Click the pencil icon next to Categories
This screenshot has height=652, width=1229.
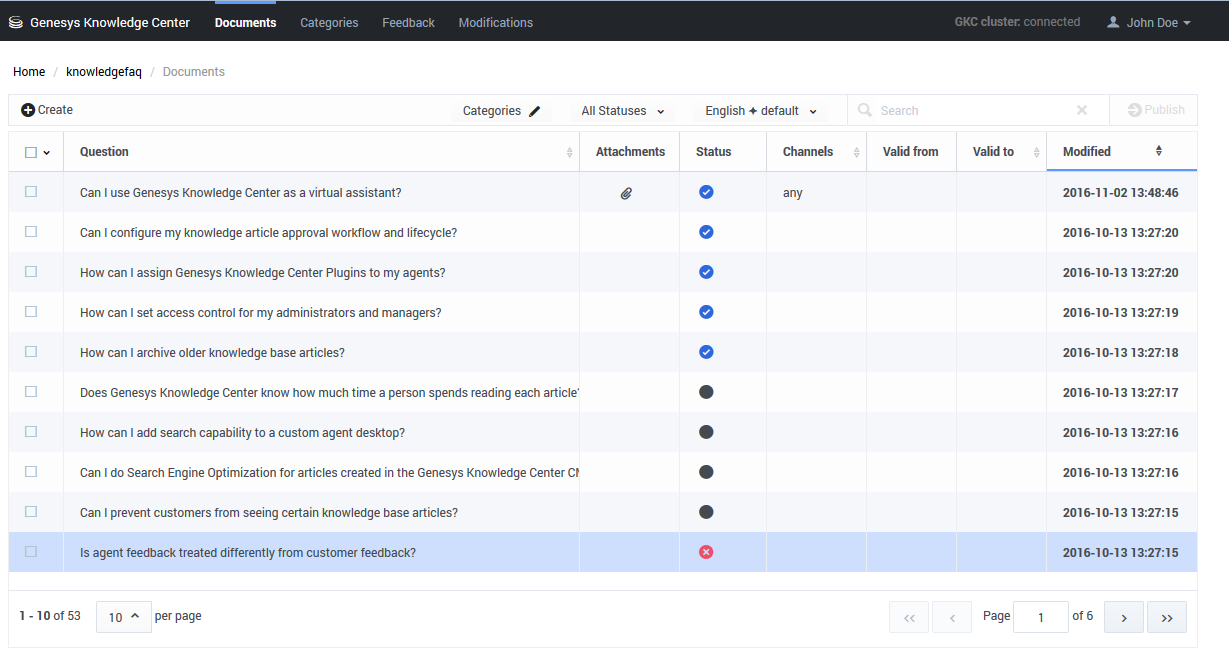click(535, 111)
